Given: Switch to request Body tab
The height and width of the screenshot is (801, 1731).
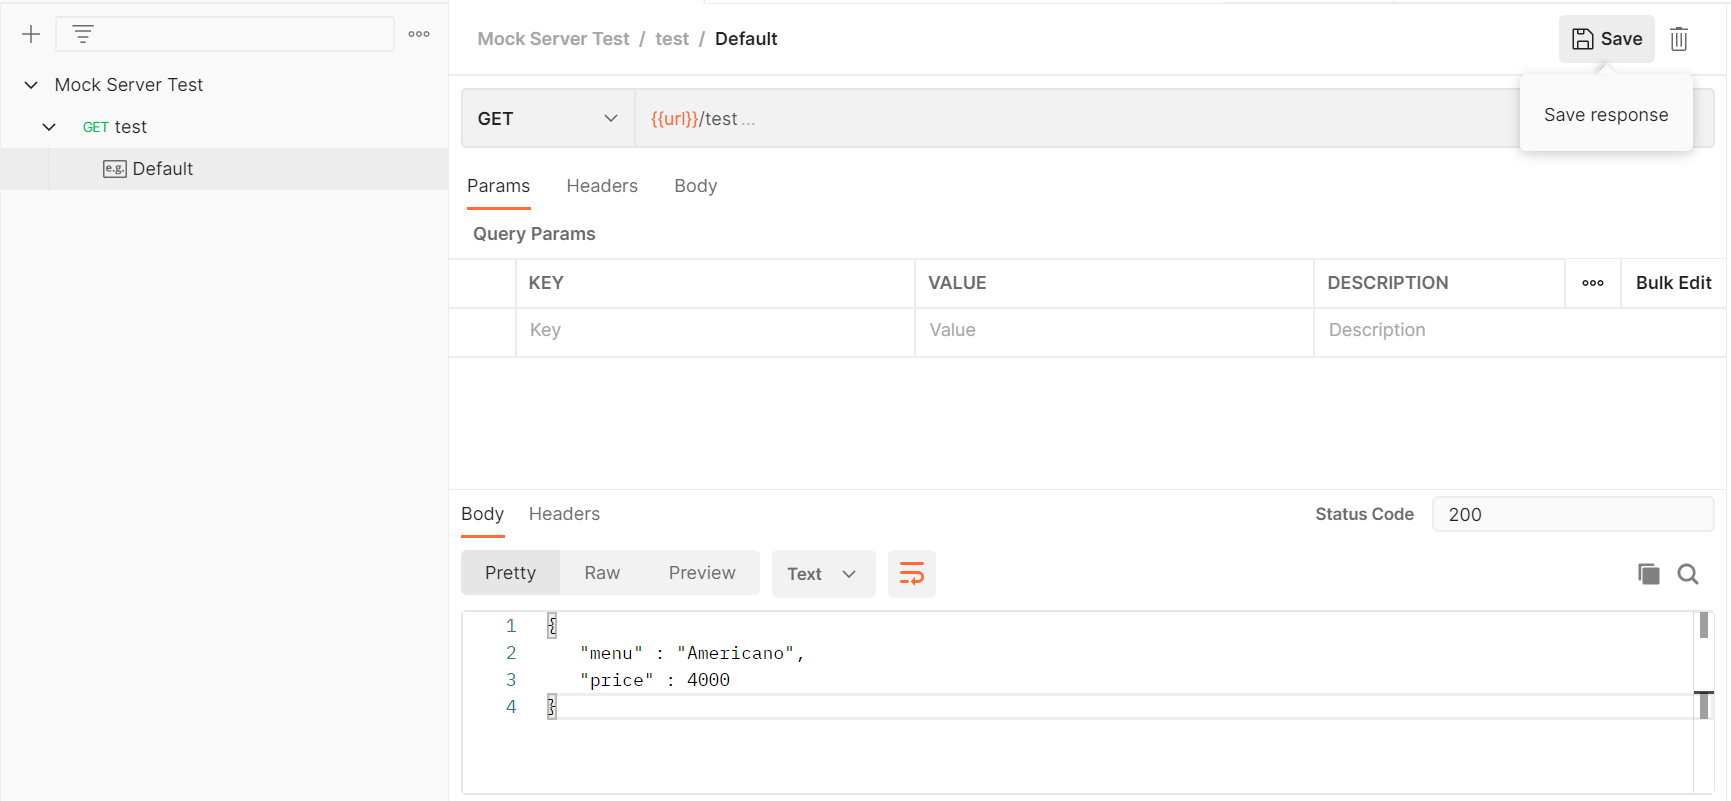Looking at the screenshot, I should [696, 186].
